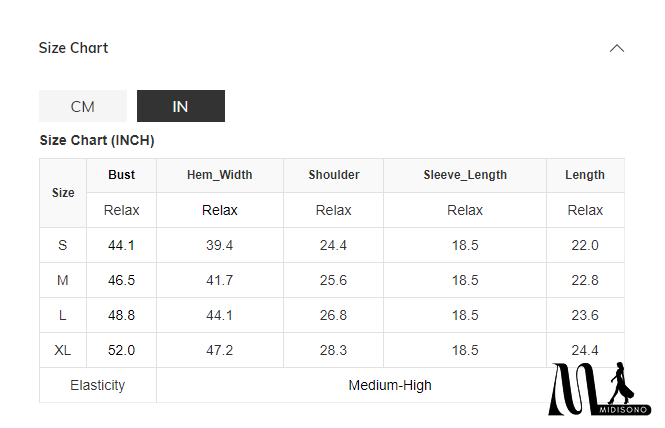Select the L size row label

[x=63, y=316]
